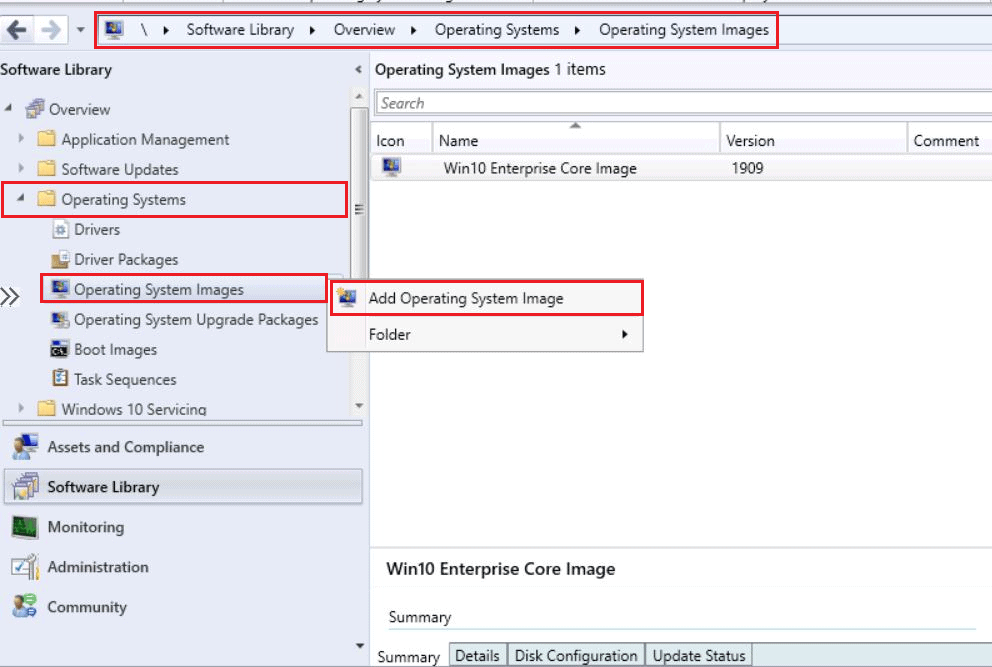Select the Operating System Images tree icon
This screenshot has height=667, width=992.
(60, 289)
